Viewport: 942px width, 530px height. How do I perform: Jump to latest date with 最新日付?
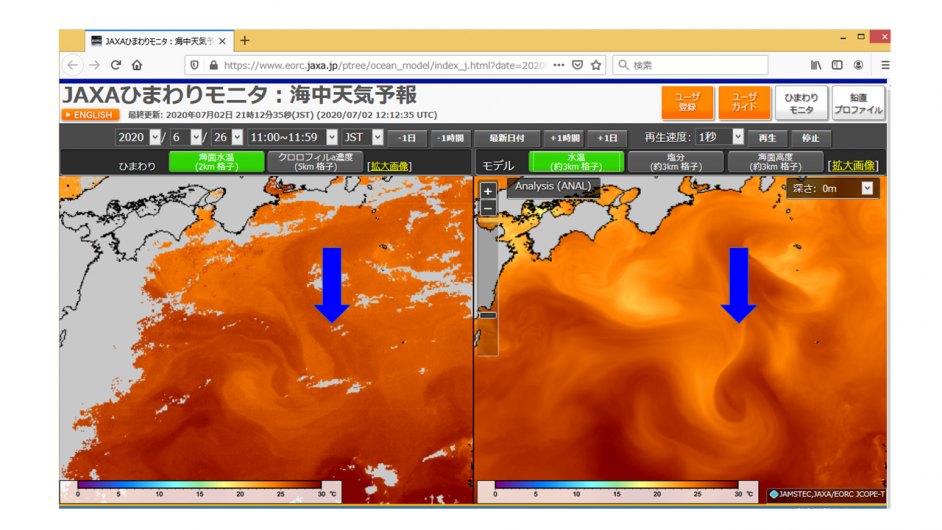coord(506,138)
